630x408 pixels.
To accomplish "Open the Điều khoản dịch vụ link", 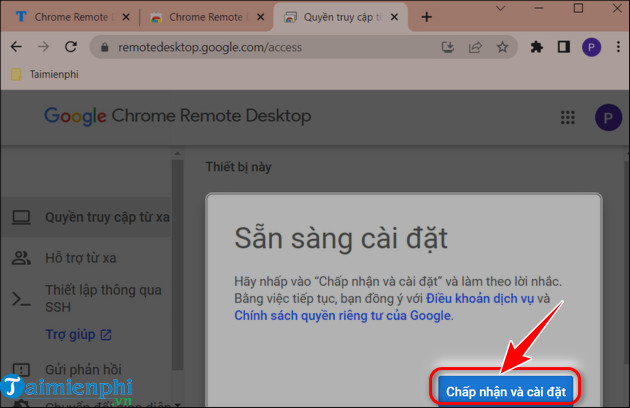I will pyautogui.click(x=480, y=299).
